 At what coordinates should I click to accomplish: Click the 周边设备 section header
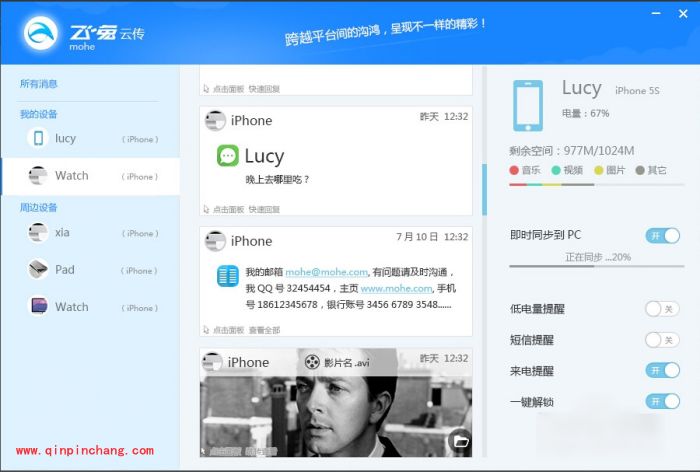click(39, 208)
